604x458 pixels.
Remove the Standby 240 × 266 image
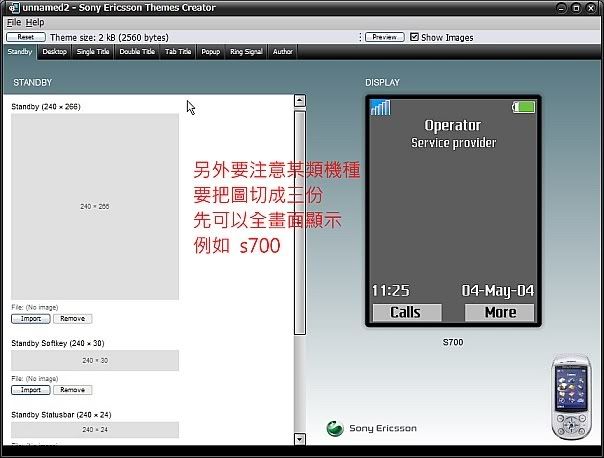coord(72,319)
